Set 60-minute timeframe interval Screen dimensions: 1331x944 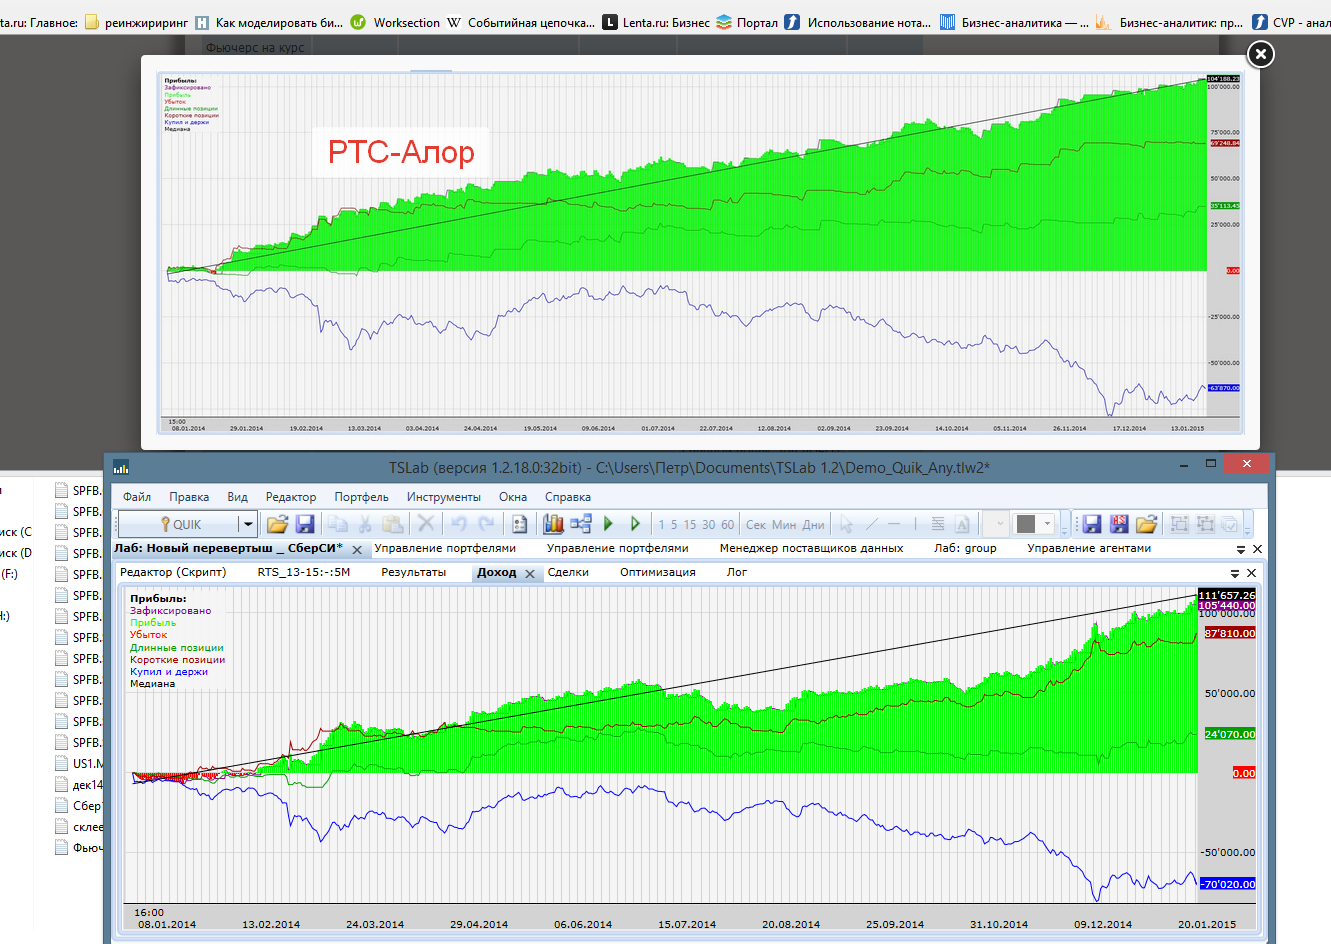[x=727, y=525]
